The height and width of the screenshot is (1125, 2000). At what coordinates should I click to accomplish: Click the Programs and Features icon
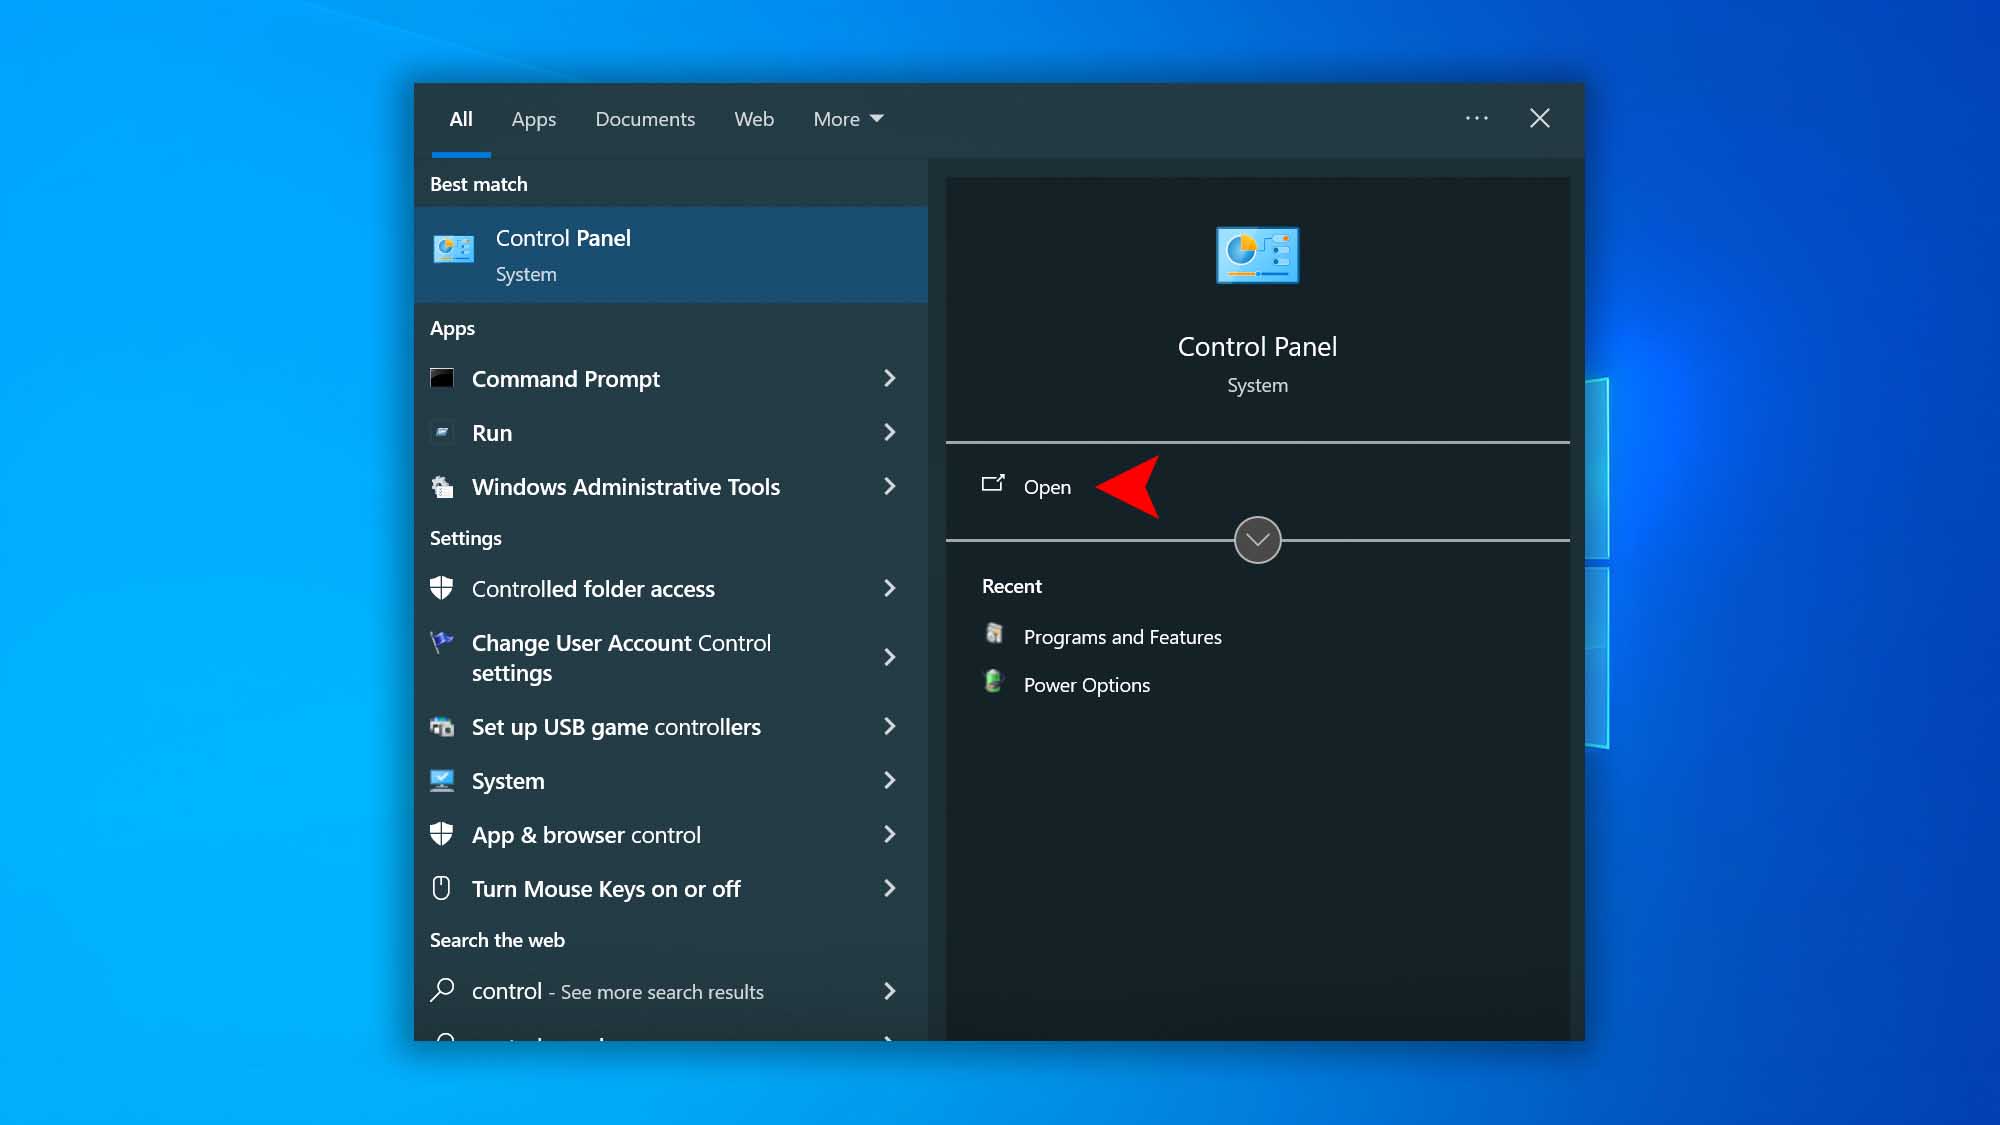(994, 633)
